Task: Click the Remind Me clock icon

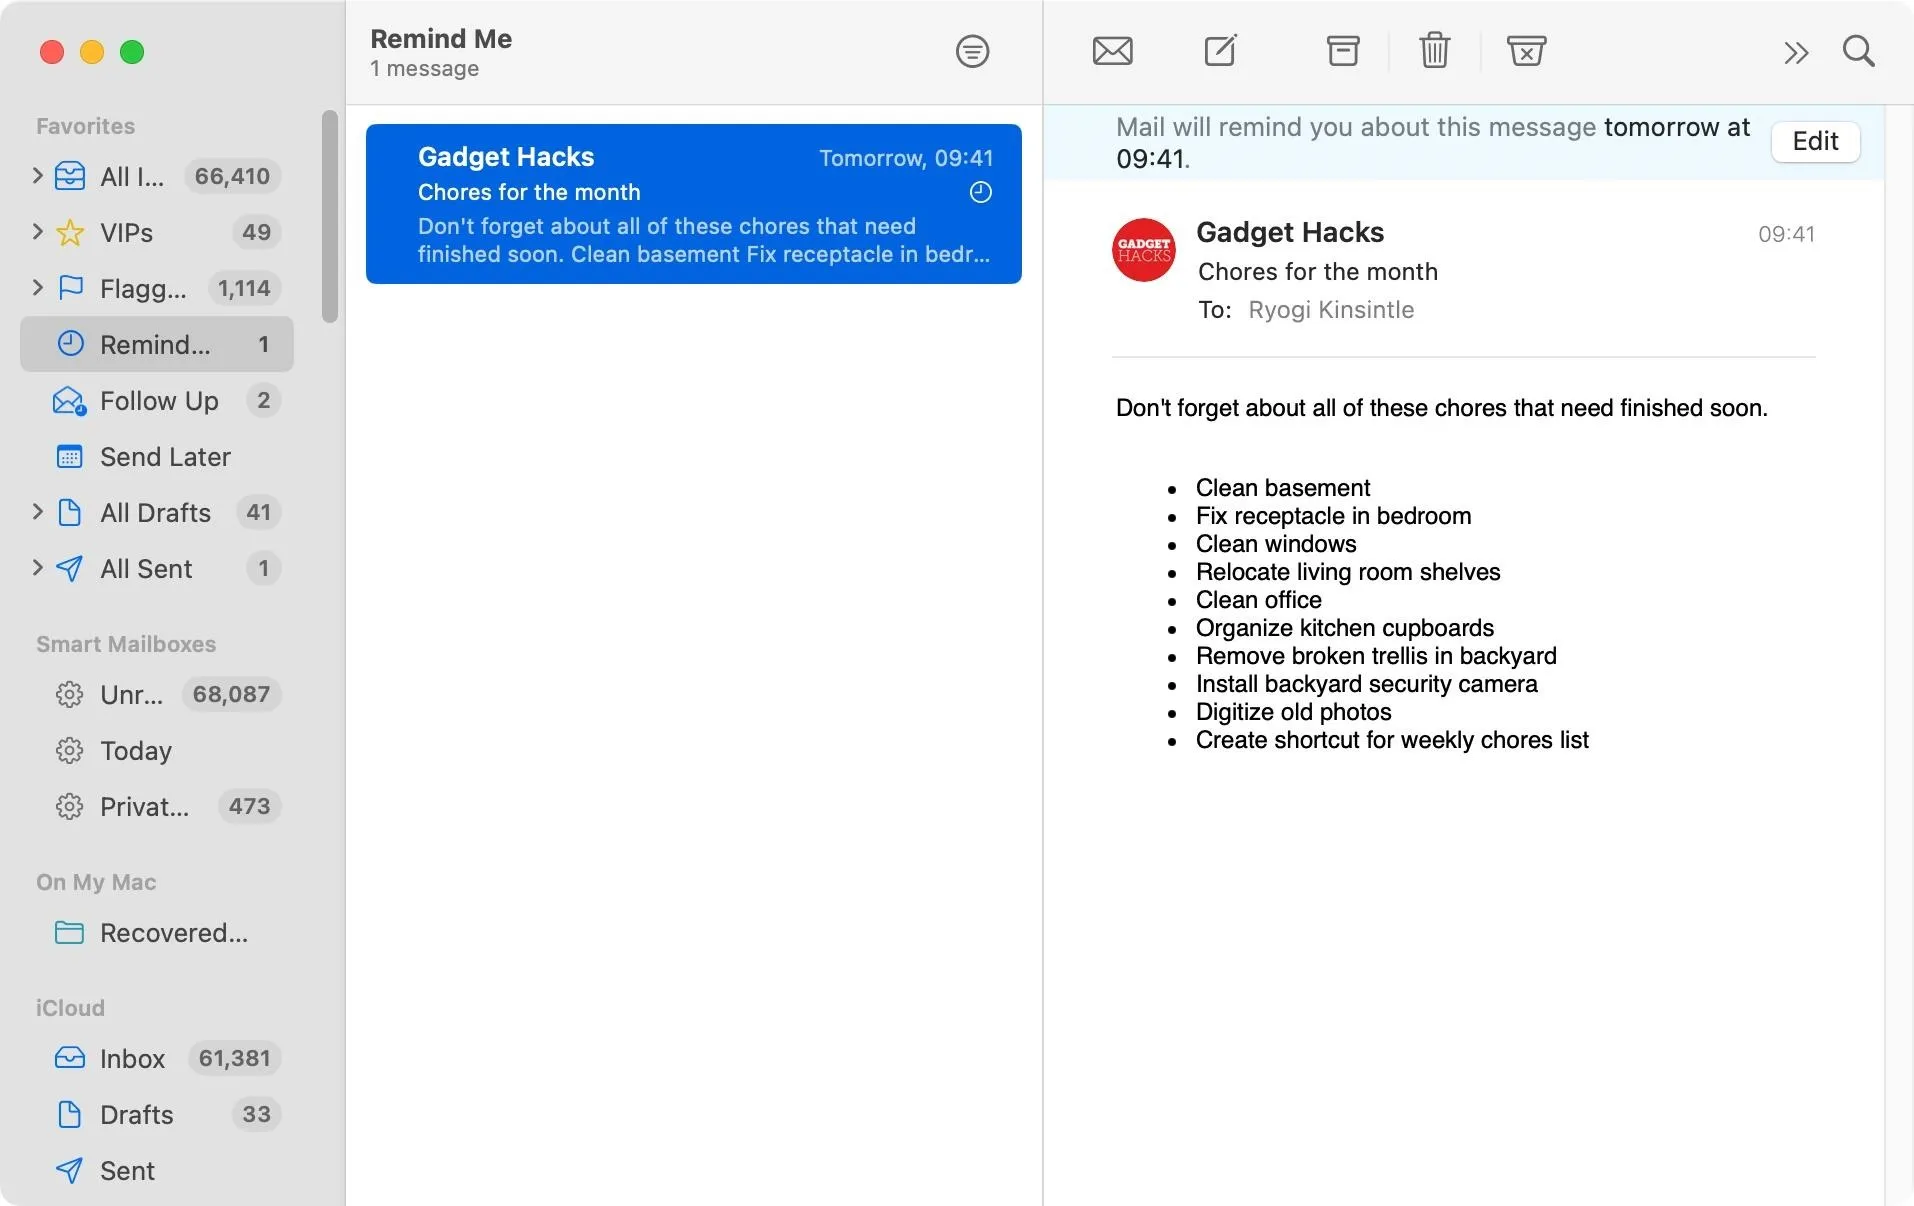Action: coord(70,344)
